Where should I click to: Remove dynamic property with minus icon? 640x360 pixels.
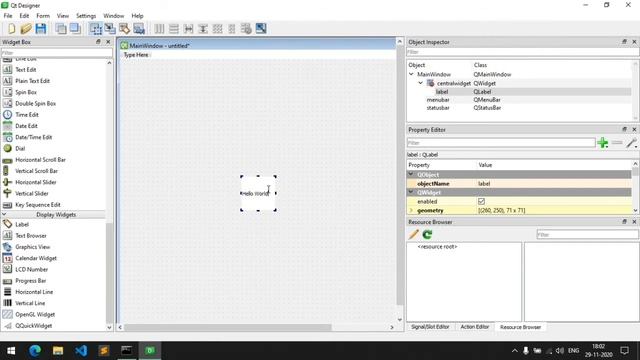pyautogui.click(x=617, y=143)
